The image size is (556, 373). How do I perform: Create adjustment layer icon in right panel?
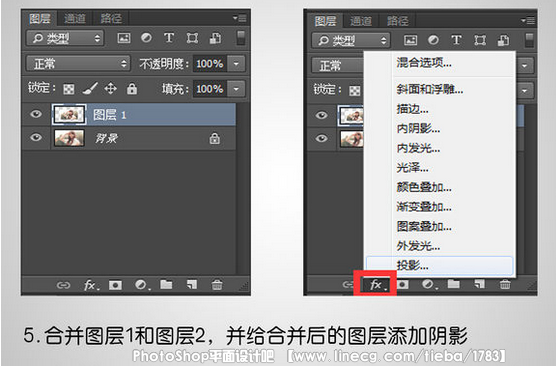coord(429,284)
